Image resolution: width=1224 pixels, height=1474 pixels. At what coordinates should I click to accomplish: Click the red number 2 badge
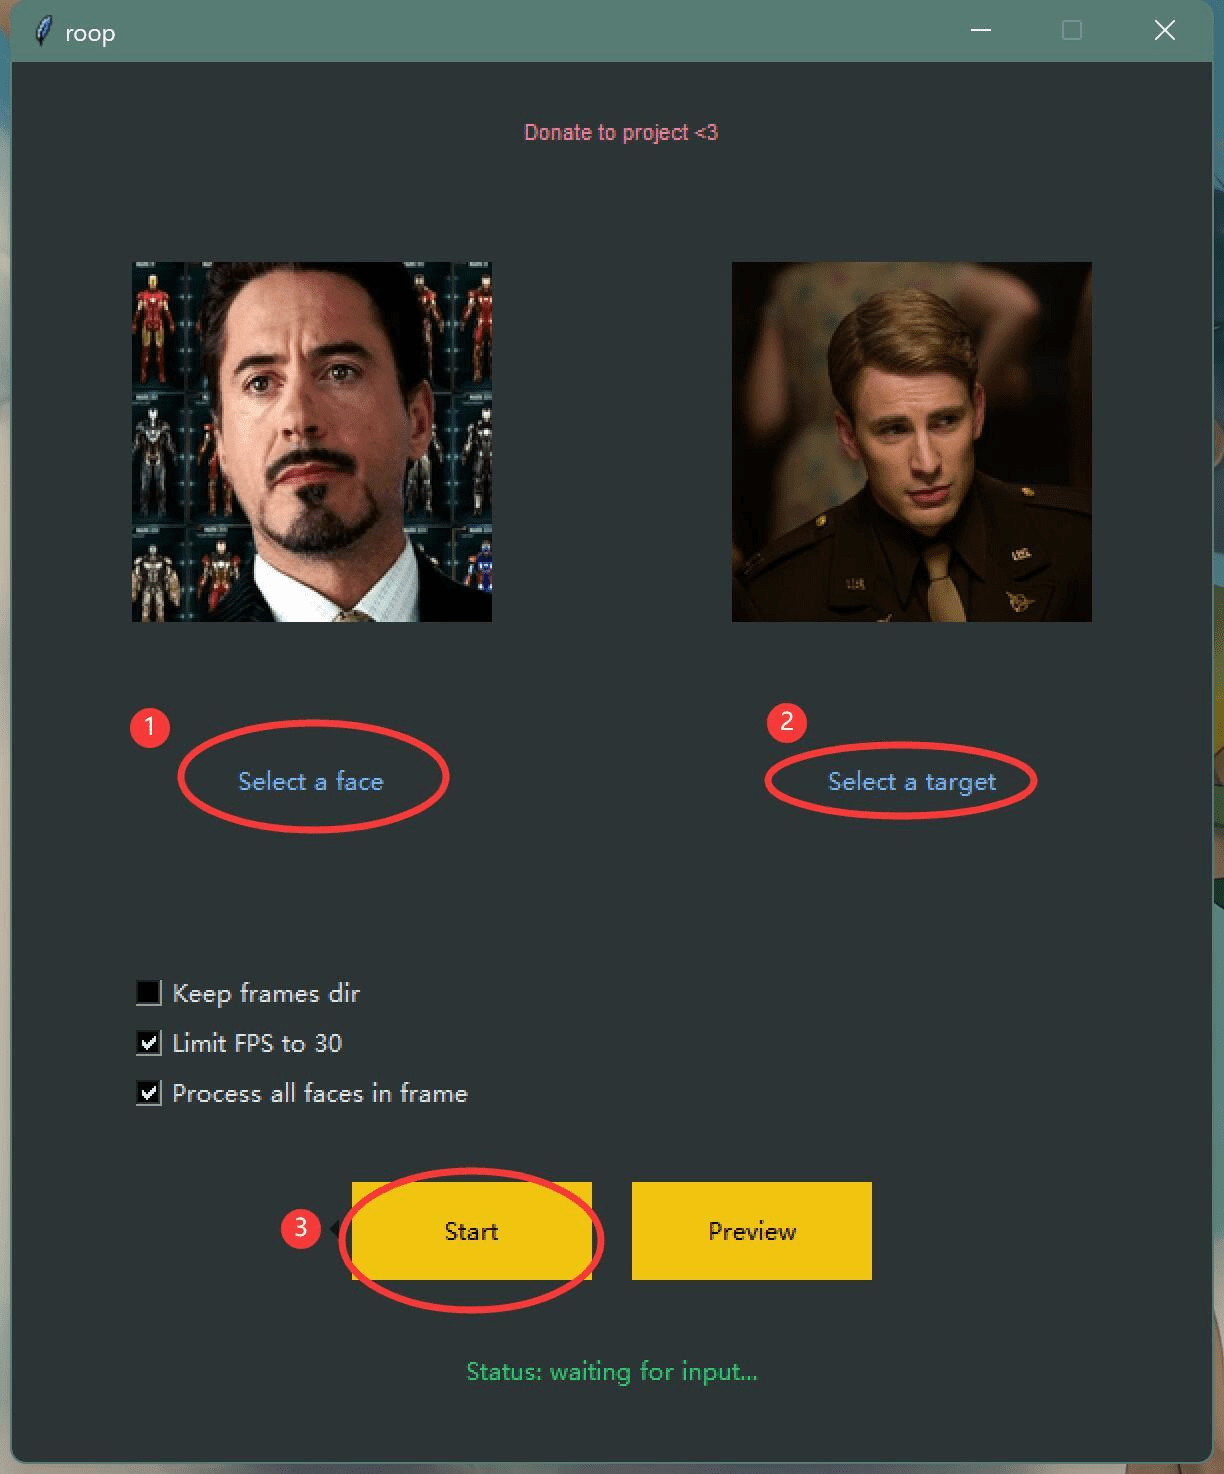coord(786,722)
